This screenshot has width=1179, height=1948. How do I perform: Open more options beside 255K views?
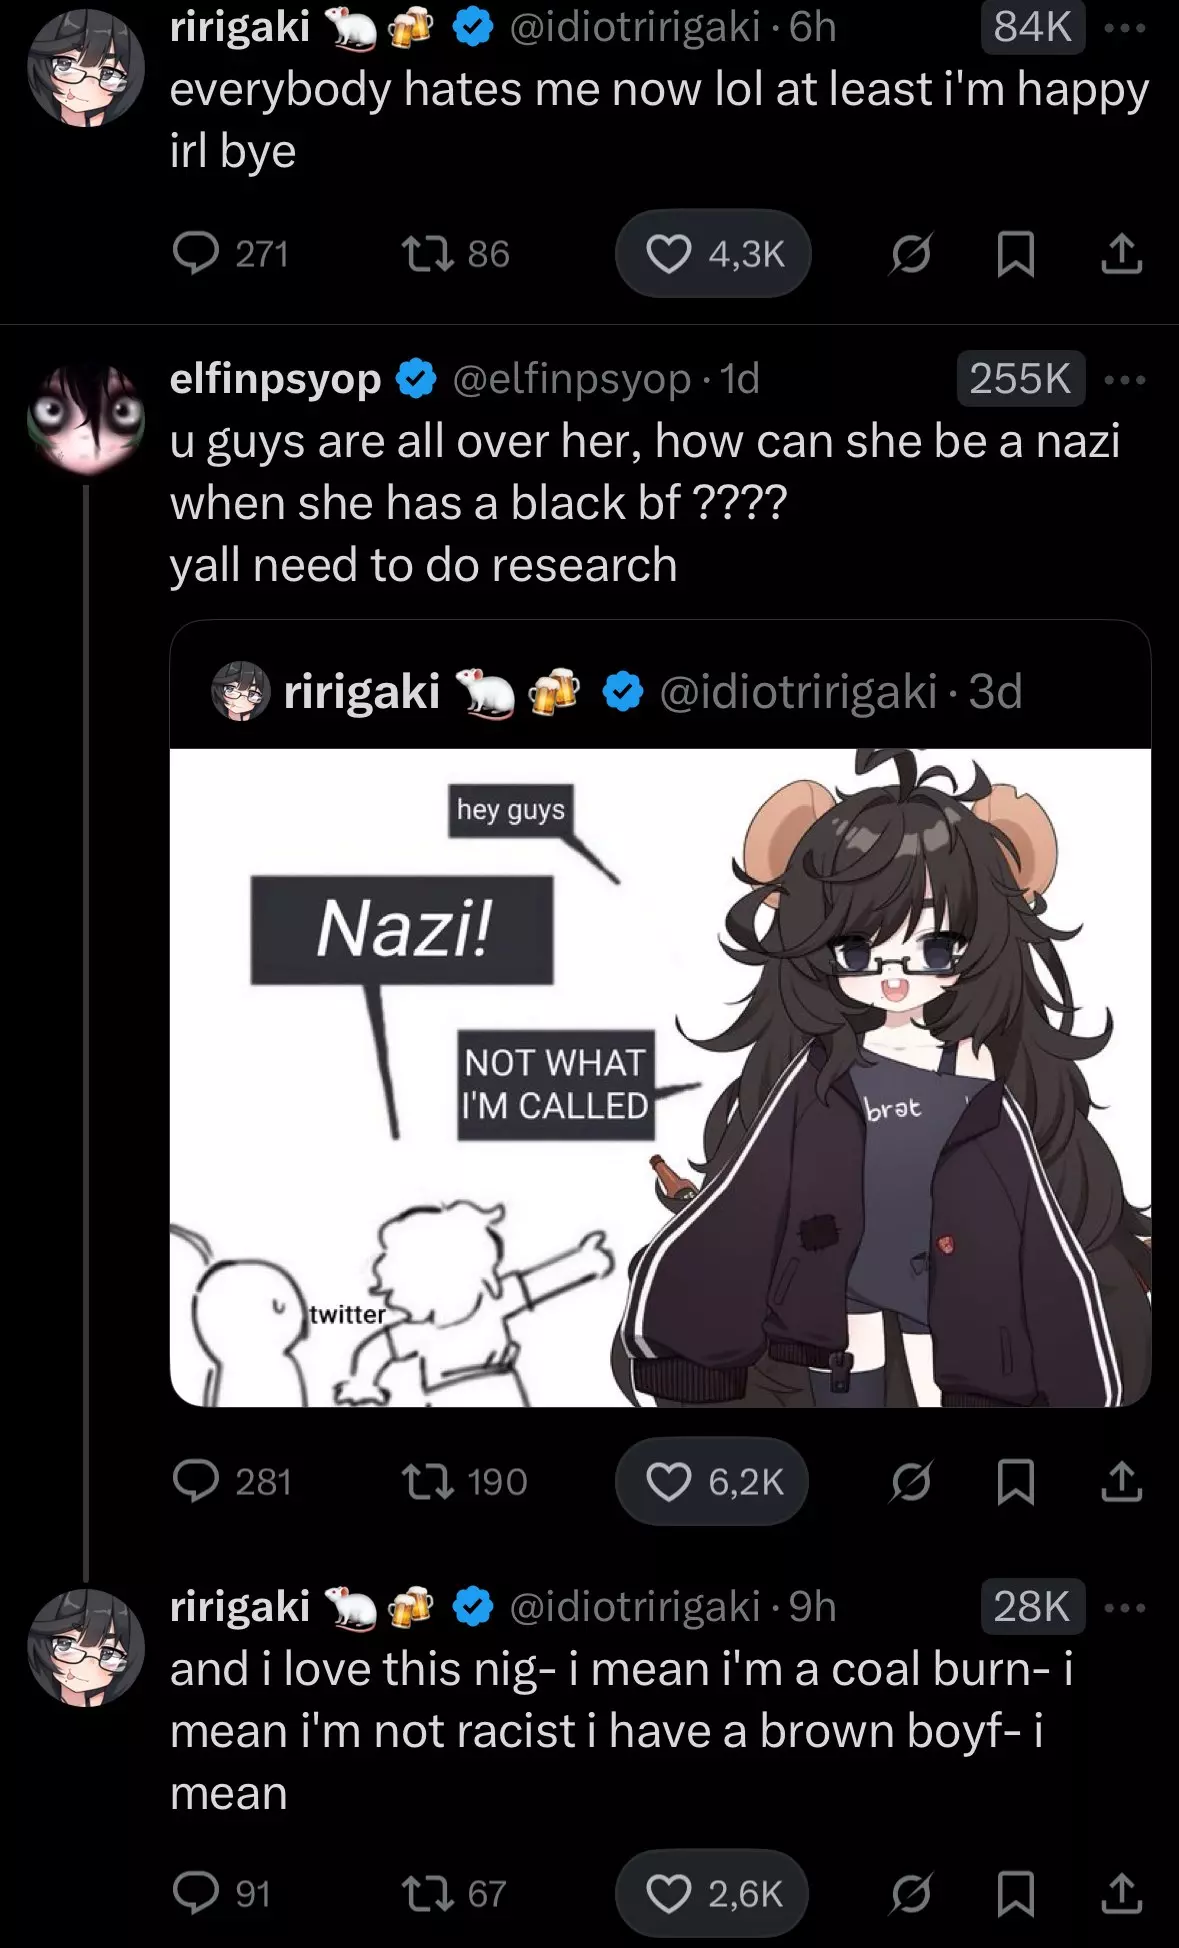pyautogui.click(x=1124, y=379)
